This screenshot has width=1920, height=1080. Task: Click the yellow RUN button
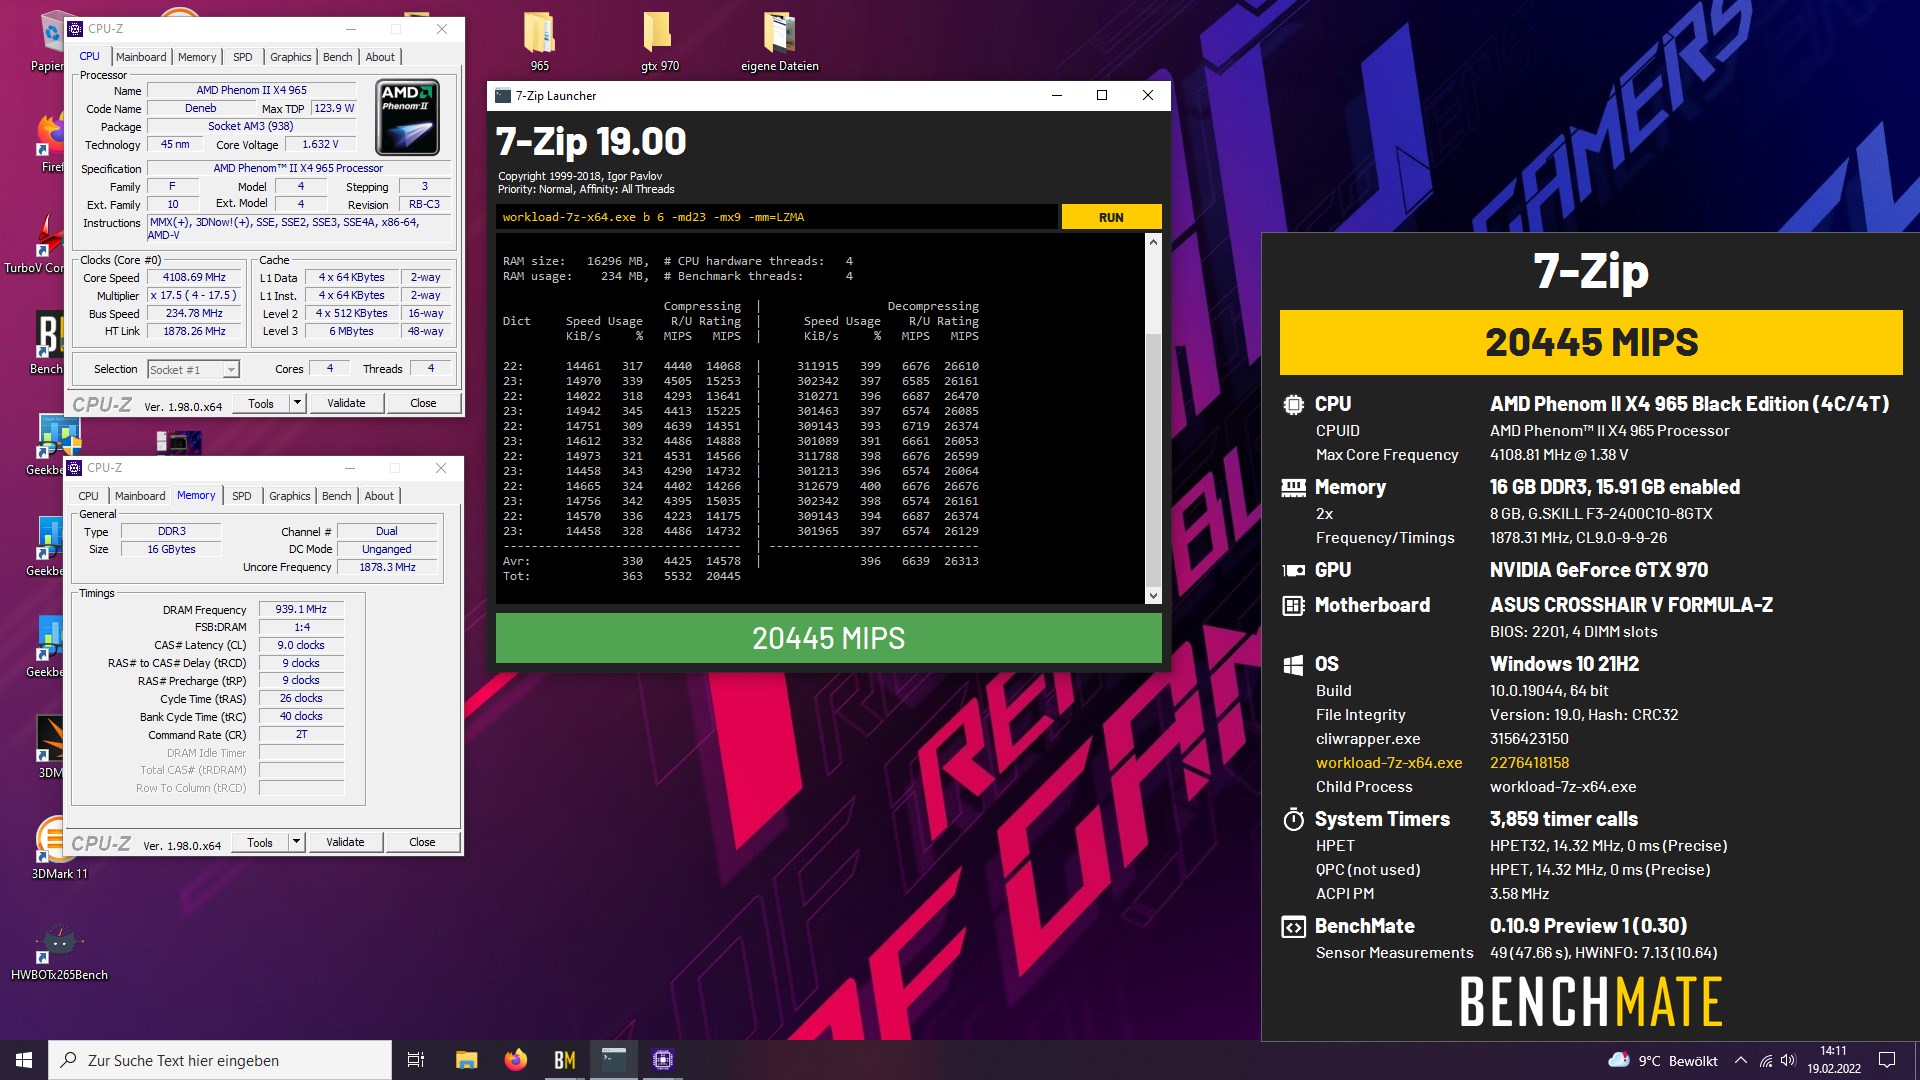1111,217
